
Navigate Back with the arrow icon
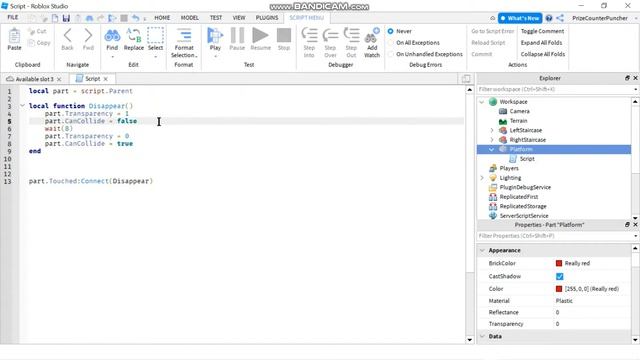(x=67, y=36)
